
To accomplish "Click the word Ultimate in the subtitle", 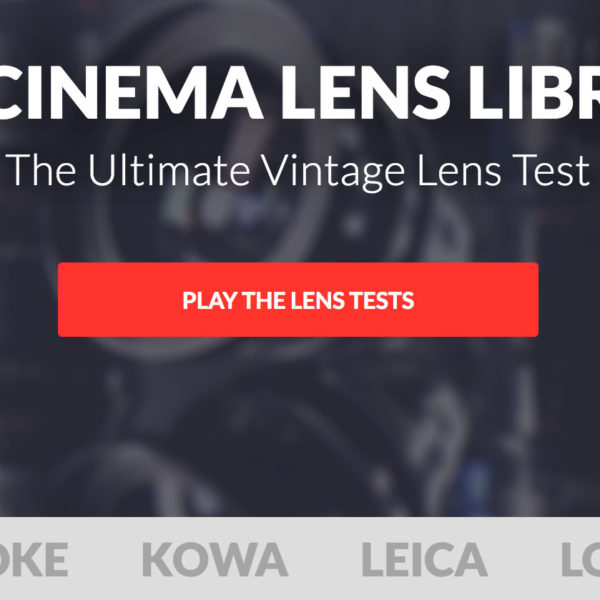I will click(x=169, y=170).
